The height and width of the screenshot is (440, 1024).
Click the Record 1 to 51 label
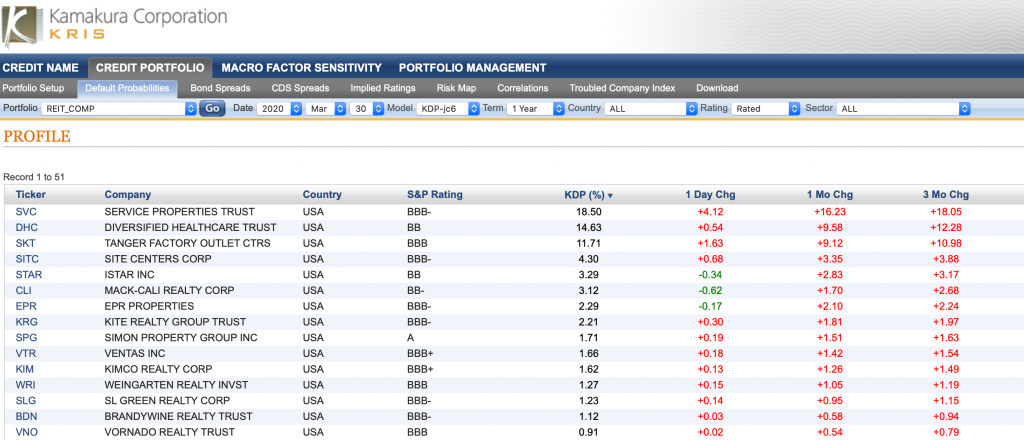(x=34, y=177)
